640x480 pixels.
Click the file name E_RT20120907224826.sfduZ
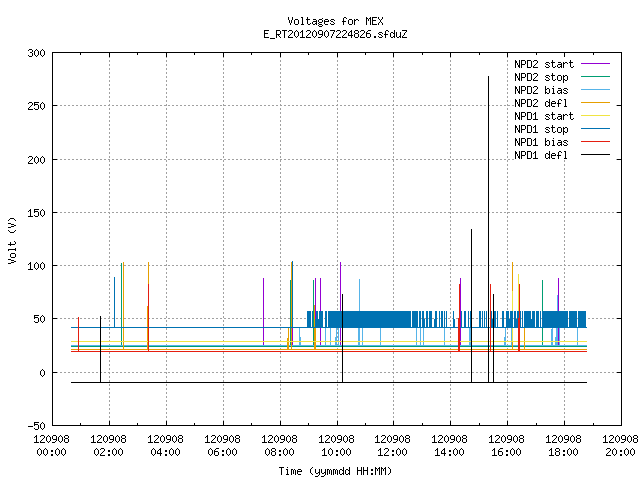(x=335, y=34)
